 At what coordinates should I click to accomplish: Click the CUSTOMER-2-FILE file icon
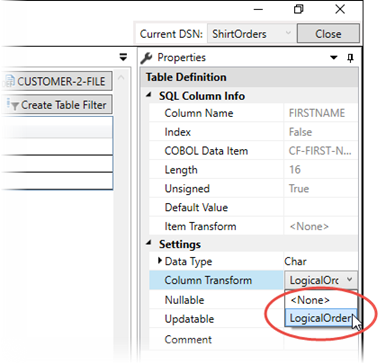click(9, 81)
